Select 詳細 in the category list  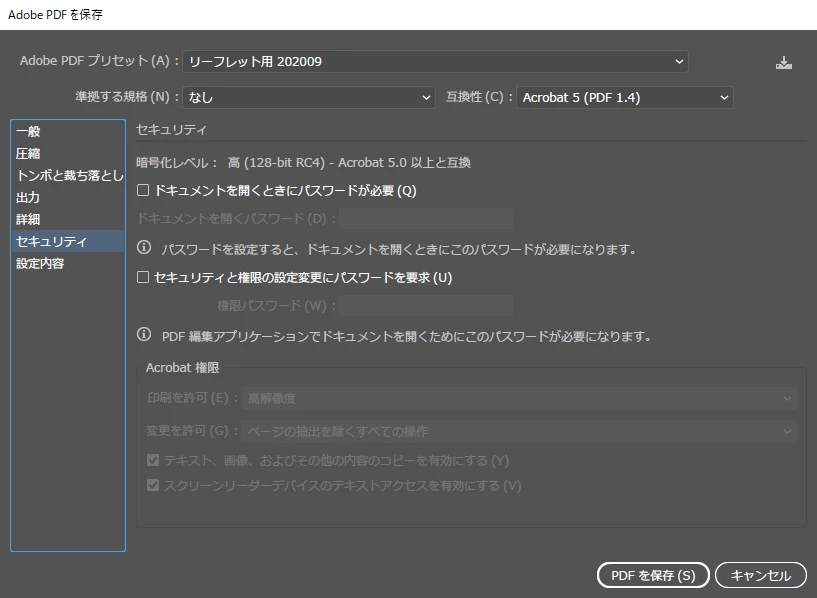(68, 219)
